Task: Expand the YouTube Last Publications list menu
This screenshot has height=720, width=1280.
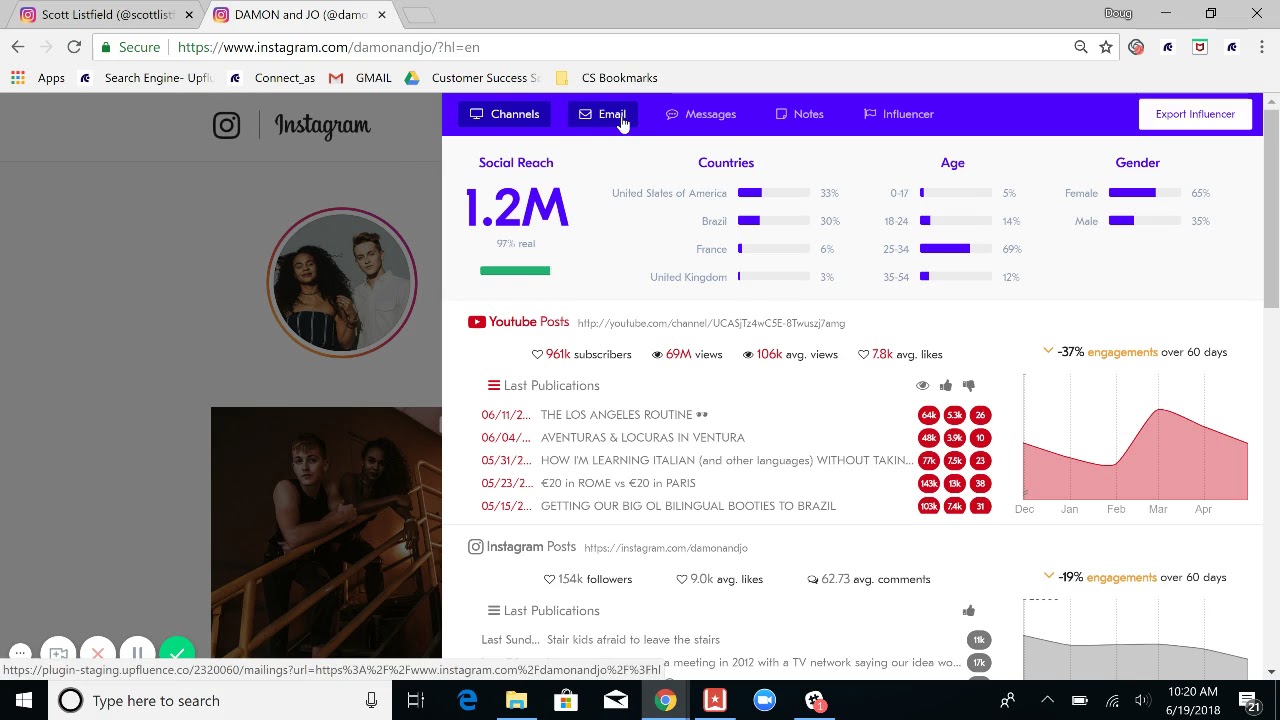Action: point(493,386)
